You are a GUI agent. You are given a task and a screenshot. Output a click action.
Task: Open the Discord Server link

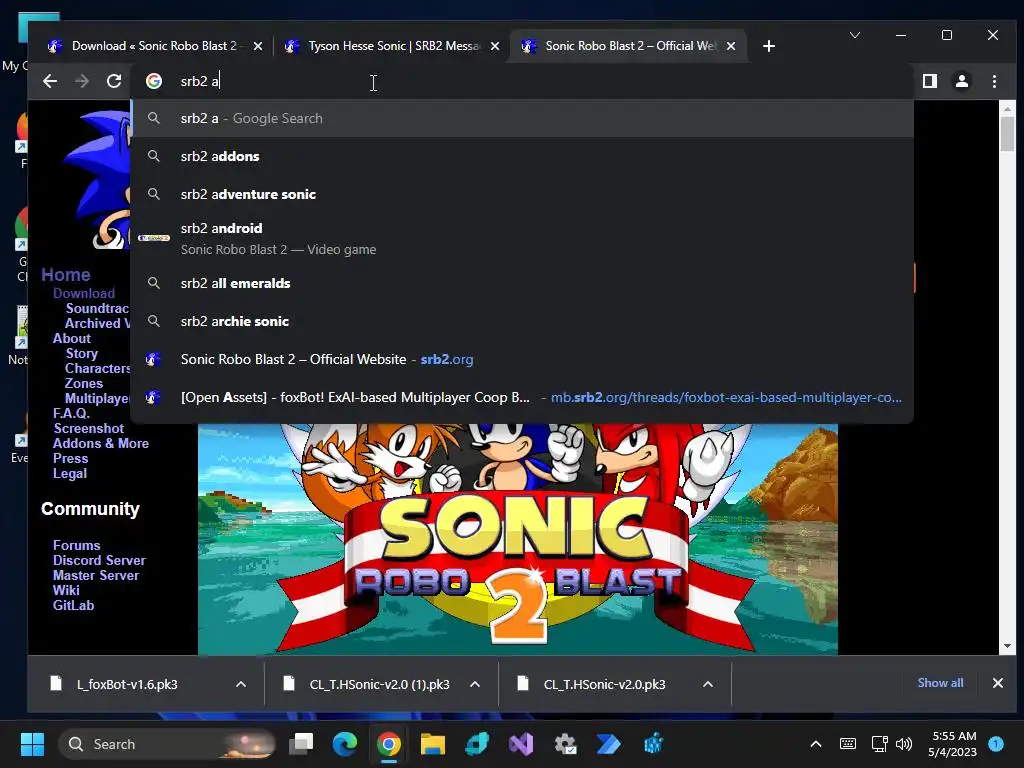click(x=99, y=560)
